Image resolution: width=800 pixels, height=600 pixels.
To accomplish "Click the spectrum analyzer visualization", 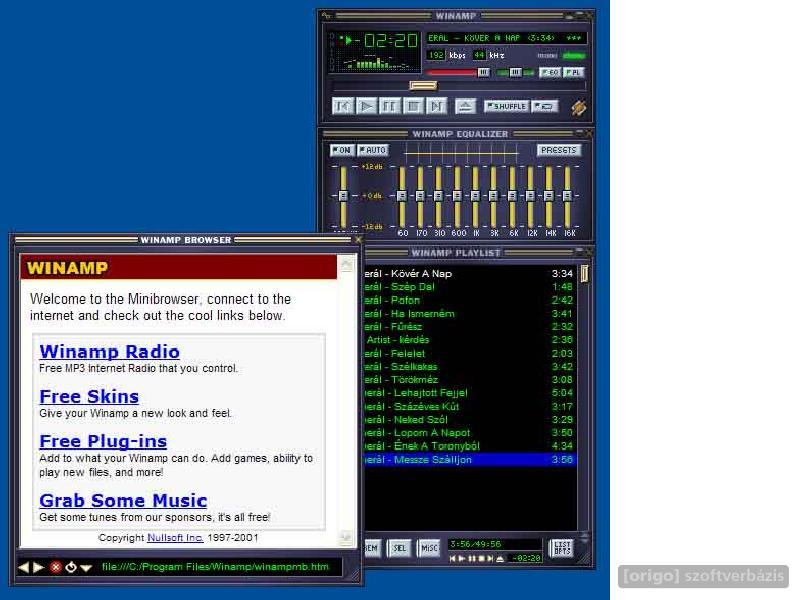I will tap(377, 63).
